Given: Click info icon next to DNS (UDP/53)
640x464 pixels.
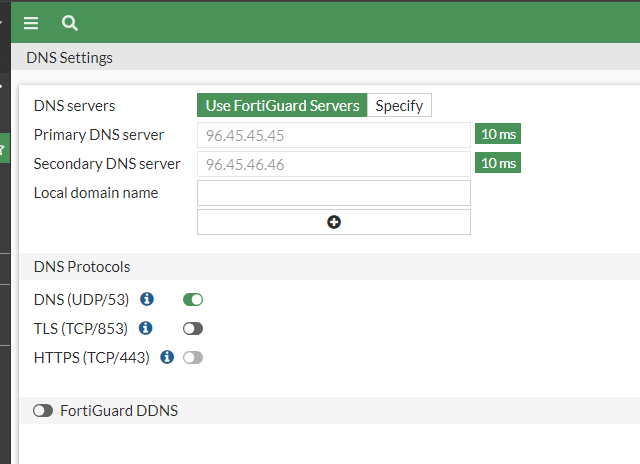Looking at the screenshot, I should [x=147, y=299].
